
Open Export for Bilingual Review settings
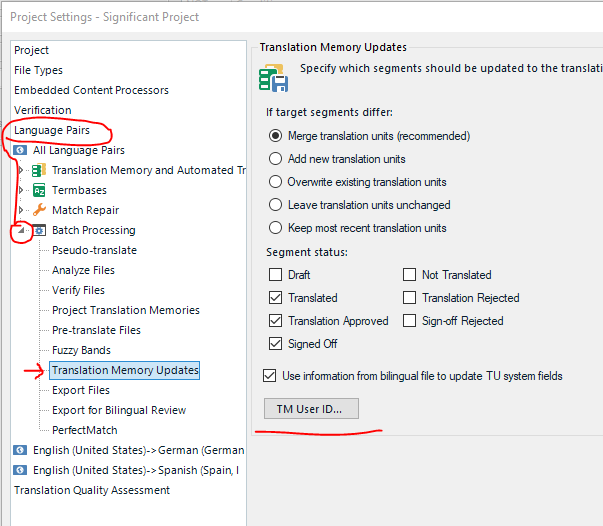(119, 410)
